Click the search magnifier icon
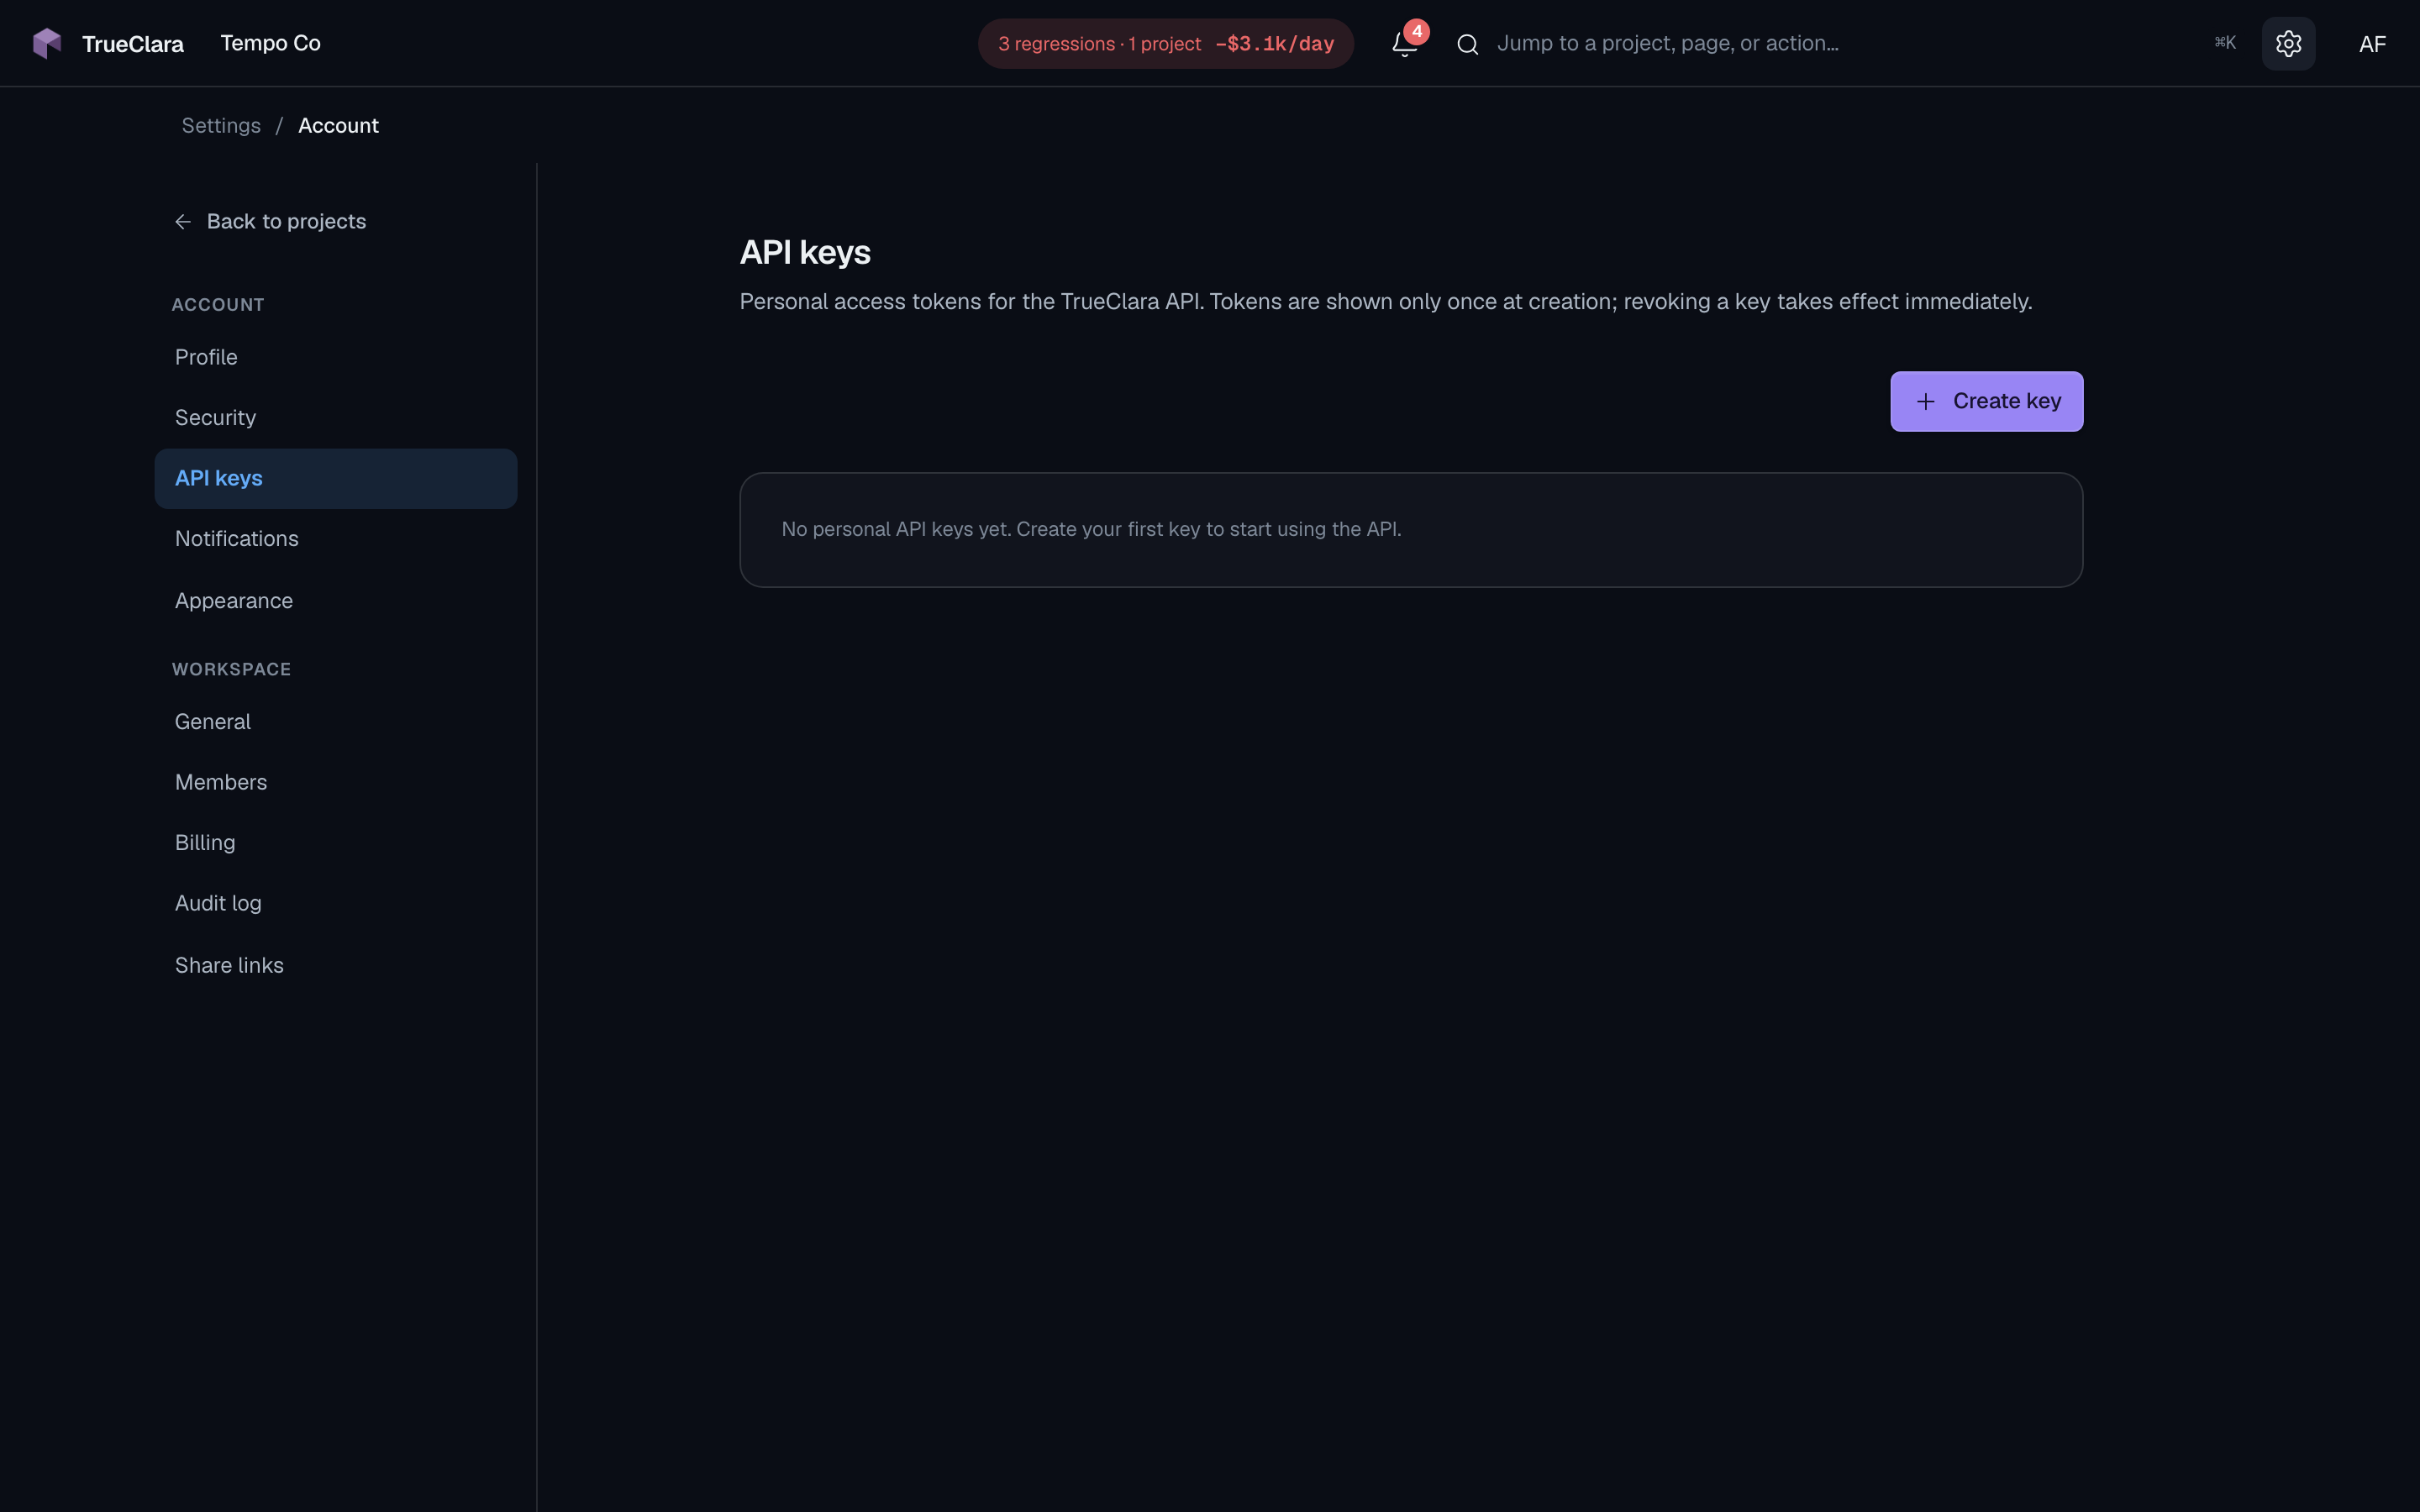This screenshot has width=2420, height=1512. pyautogui.click(x=1467, y=44)
